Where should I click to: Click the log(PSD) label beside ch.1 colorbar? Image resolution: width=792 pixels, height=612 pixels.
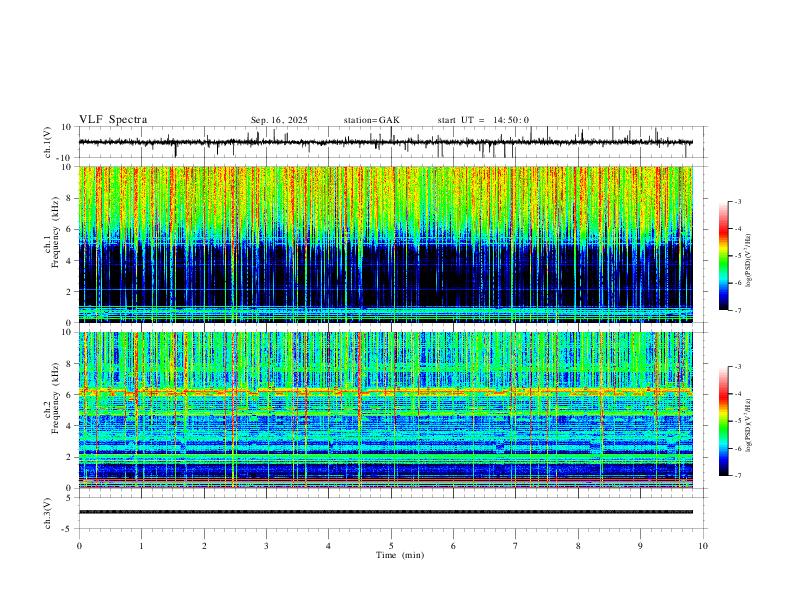tap(749, 261)
